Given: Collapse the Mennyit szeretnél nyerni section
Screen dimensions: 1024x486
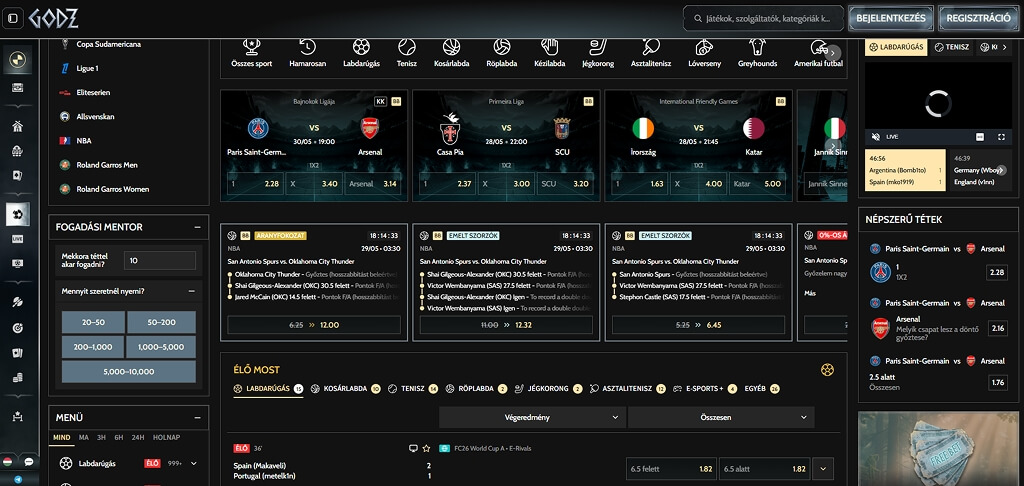Looking at the screenshot, I should pyautogui.click(x=191, y=291).
